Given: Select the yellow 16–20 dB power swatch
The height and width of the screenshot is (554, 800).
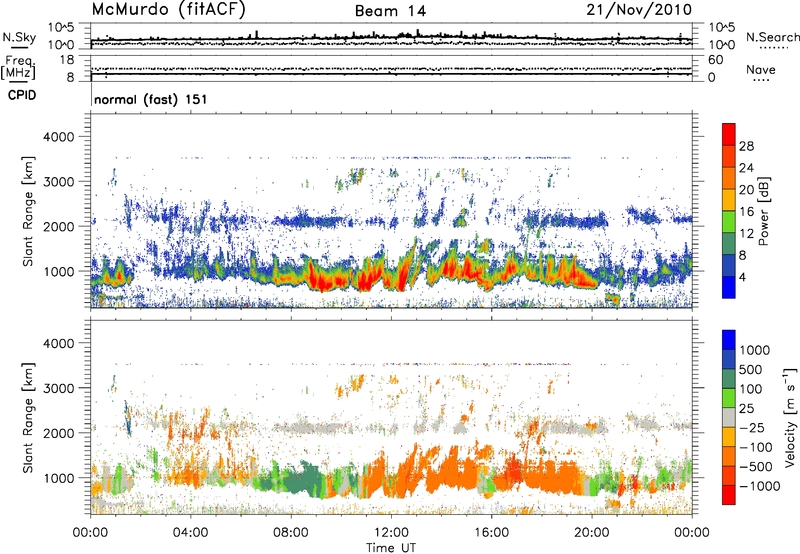Looking at the screenshot, I should [729, 201].
